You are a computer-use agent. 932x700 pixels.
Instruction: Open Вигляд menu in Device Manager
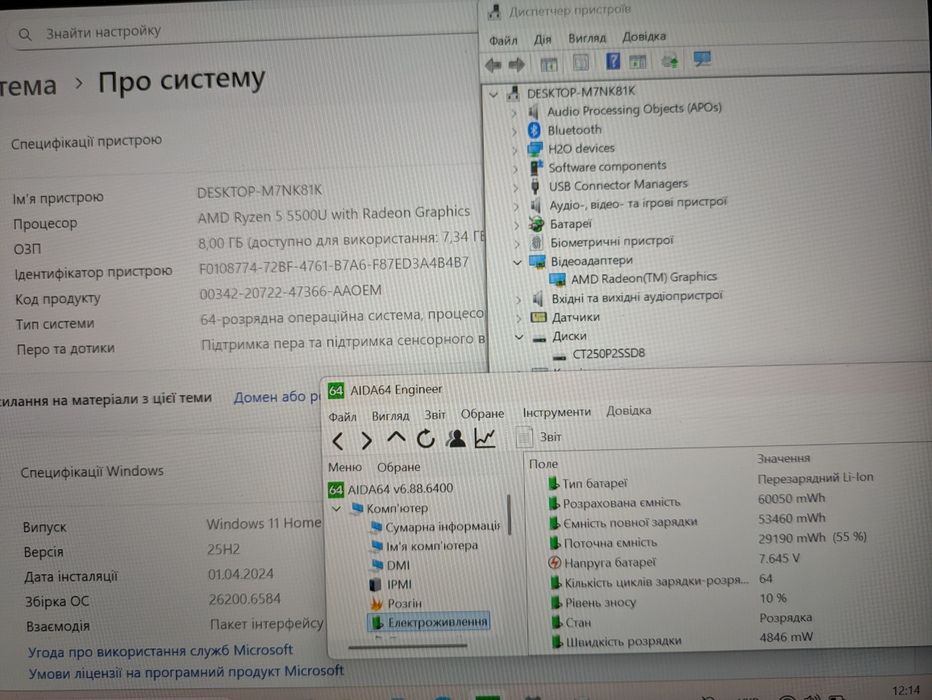click(587, 38)
